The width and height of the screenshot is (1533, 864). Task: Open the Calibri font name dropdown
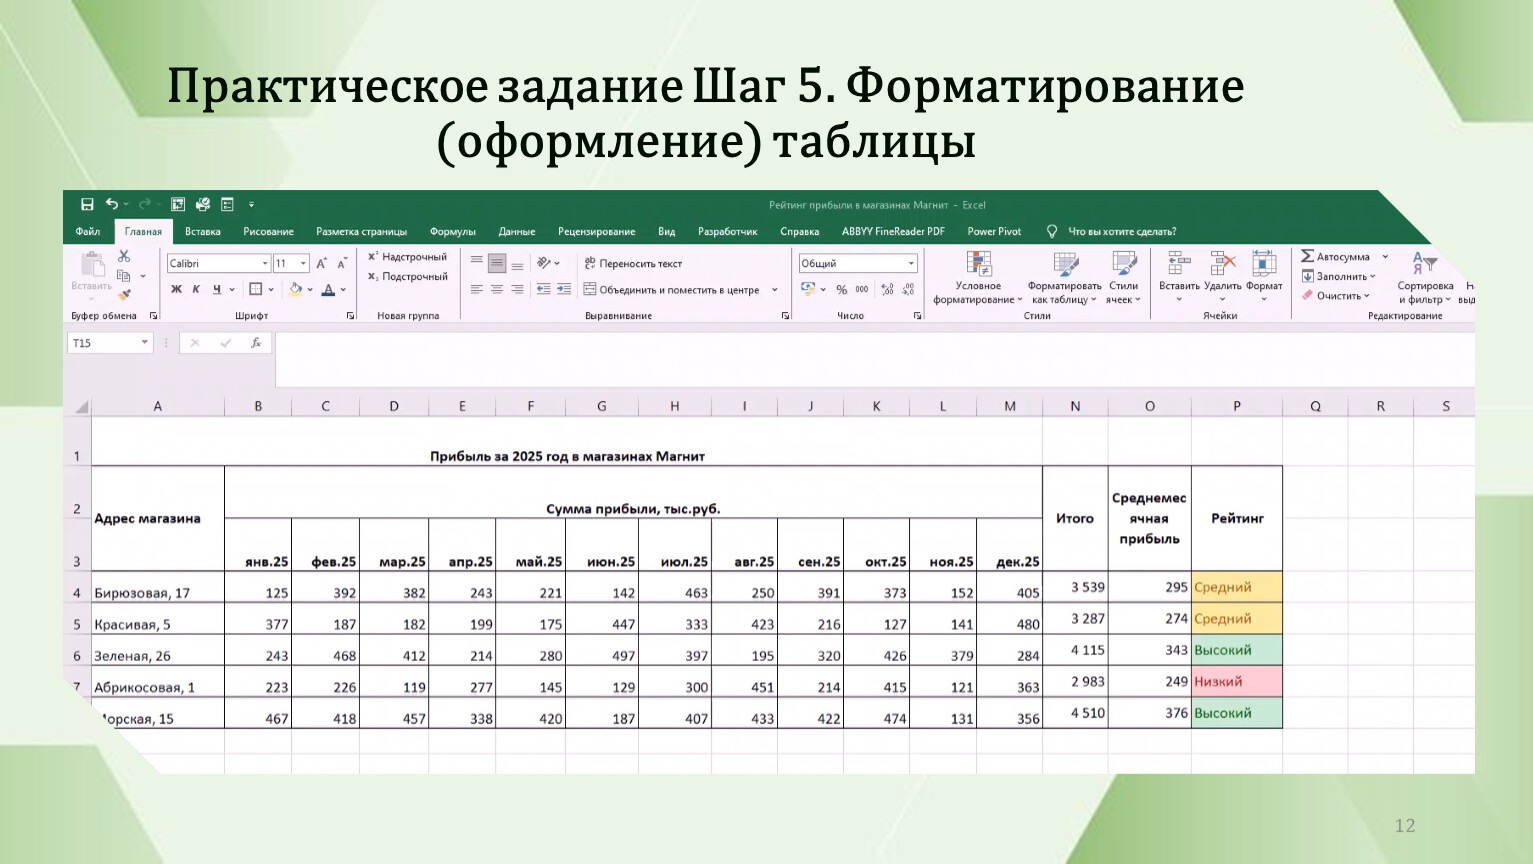coord(265,264)
